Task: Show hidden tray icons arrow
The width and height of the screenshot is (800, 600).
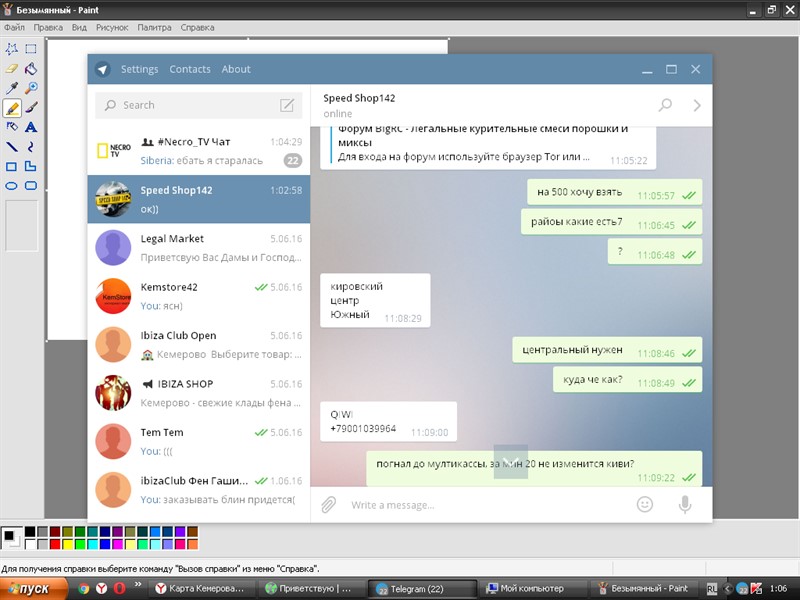Action: [x=728, y=589]
